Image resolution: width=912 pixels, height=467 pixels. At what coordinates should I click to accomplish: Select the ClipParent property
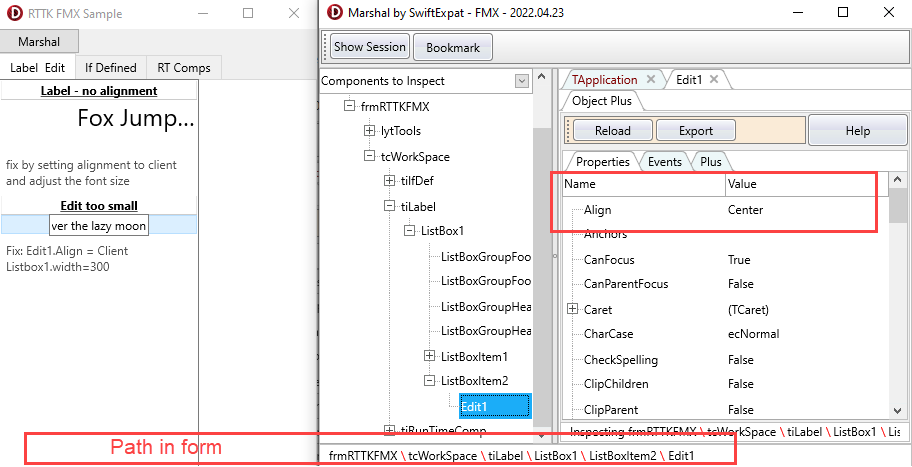pos(611,410)
